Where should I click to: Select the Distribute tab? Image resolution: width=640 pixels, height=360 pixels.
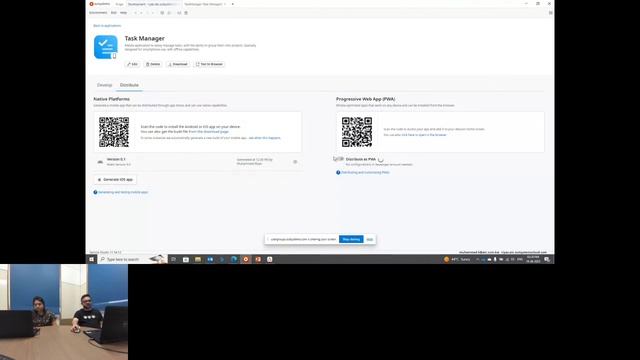(129, 85)
